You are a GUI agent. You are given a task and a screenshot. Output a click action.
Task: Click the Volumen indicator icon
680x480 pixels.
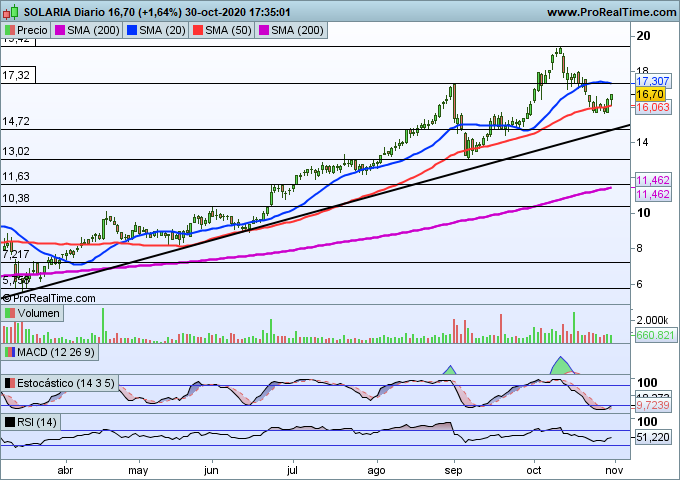tap(10, 314)
